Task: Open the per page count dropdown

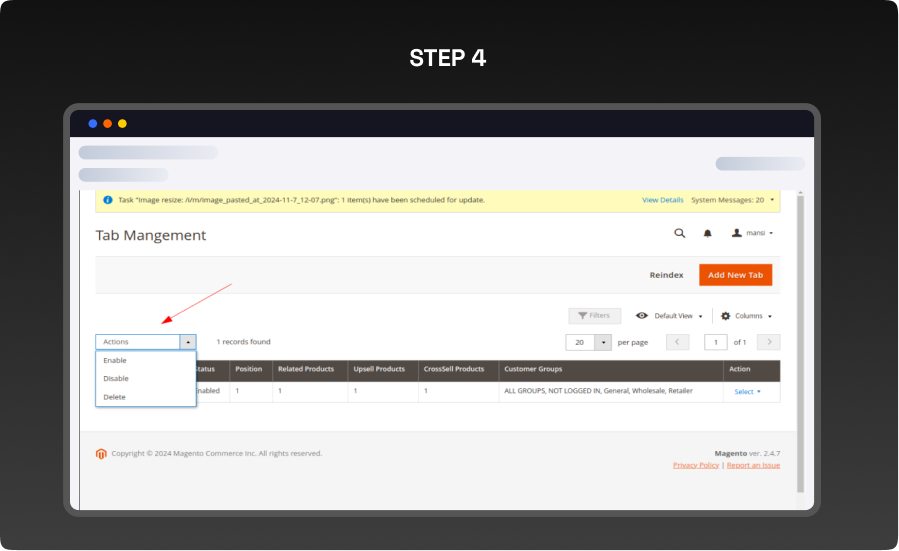Action: coord(602,342)
